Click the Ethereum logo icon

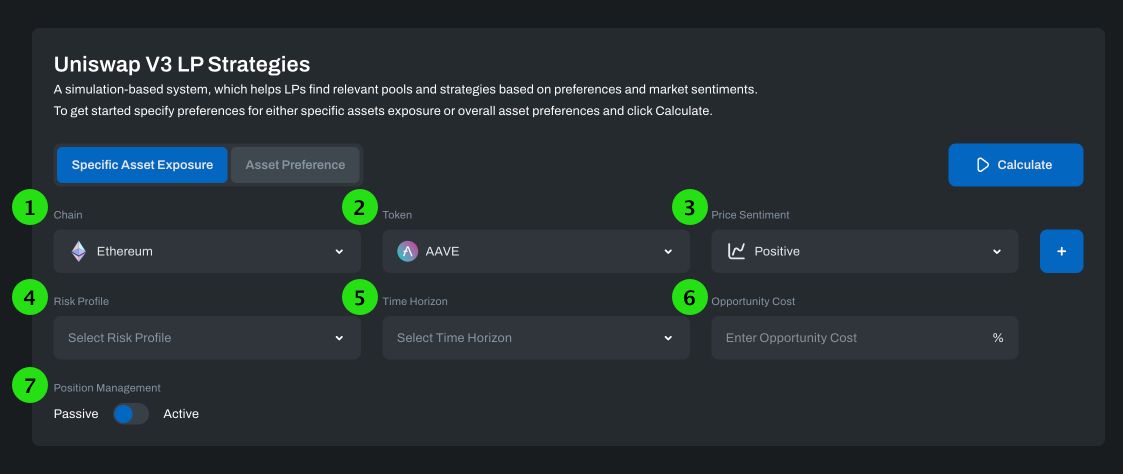pyautogui.click(x=79, y=251)
